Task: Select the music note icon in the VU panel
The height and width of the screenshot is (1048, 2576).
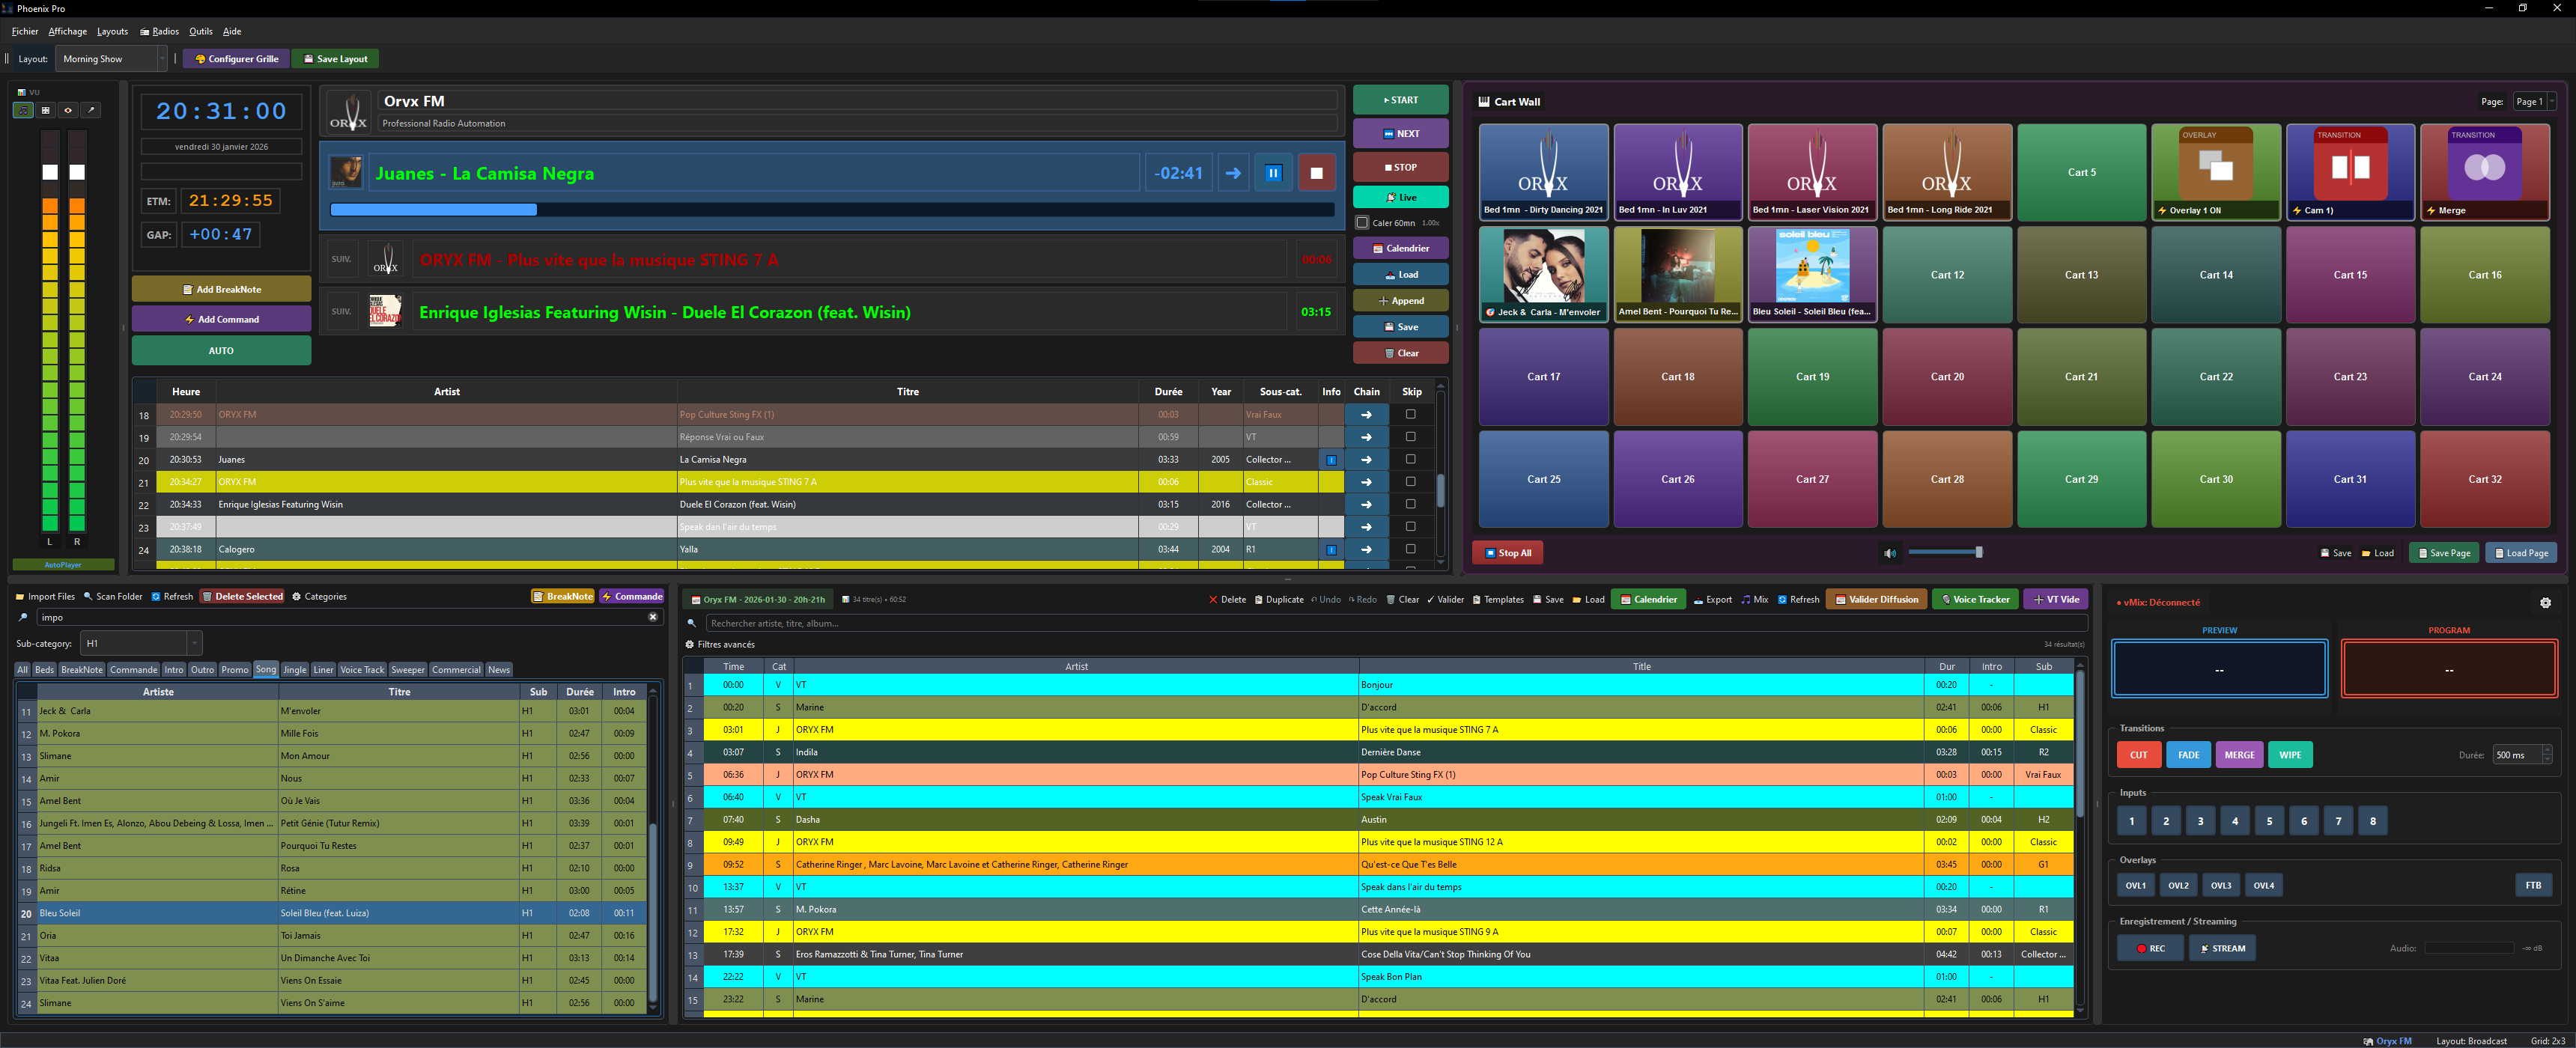Action: point(23,110)
